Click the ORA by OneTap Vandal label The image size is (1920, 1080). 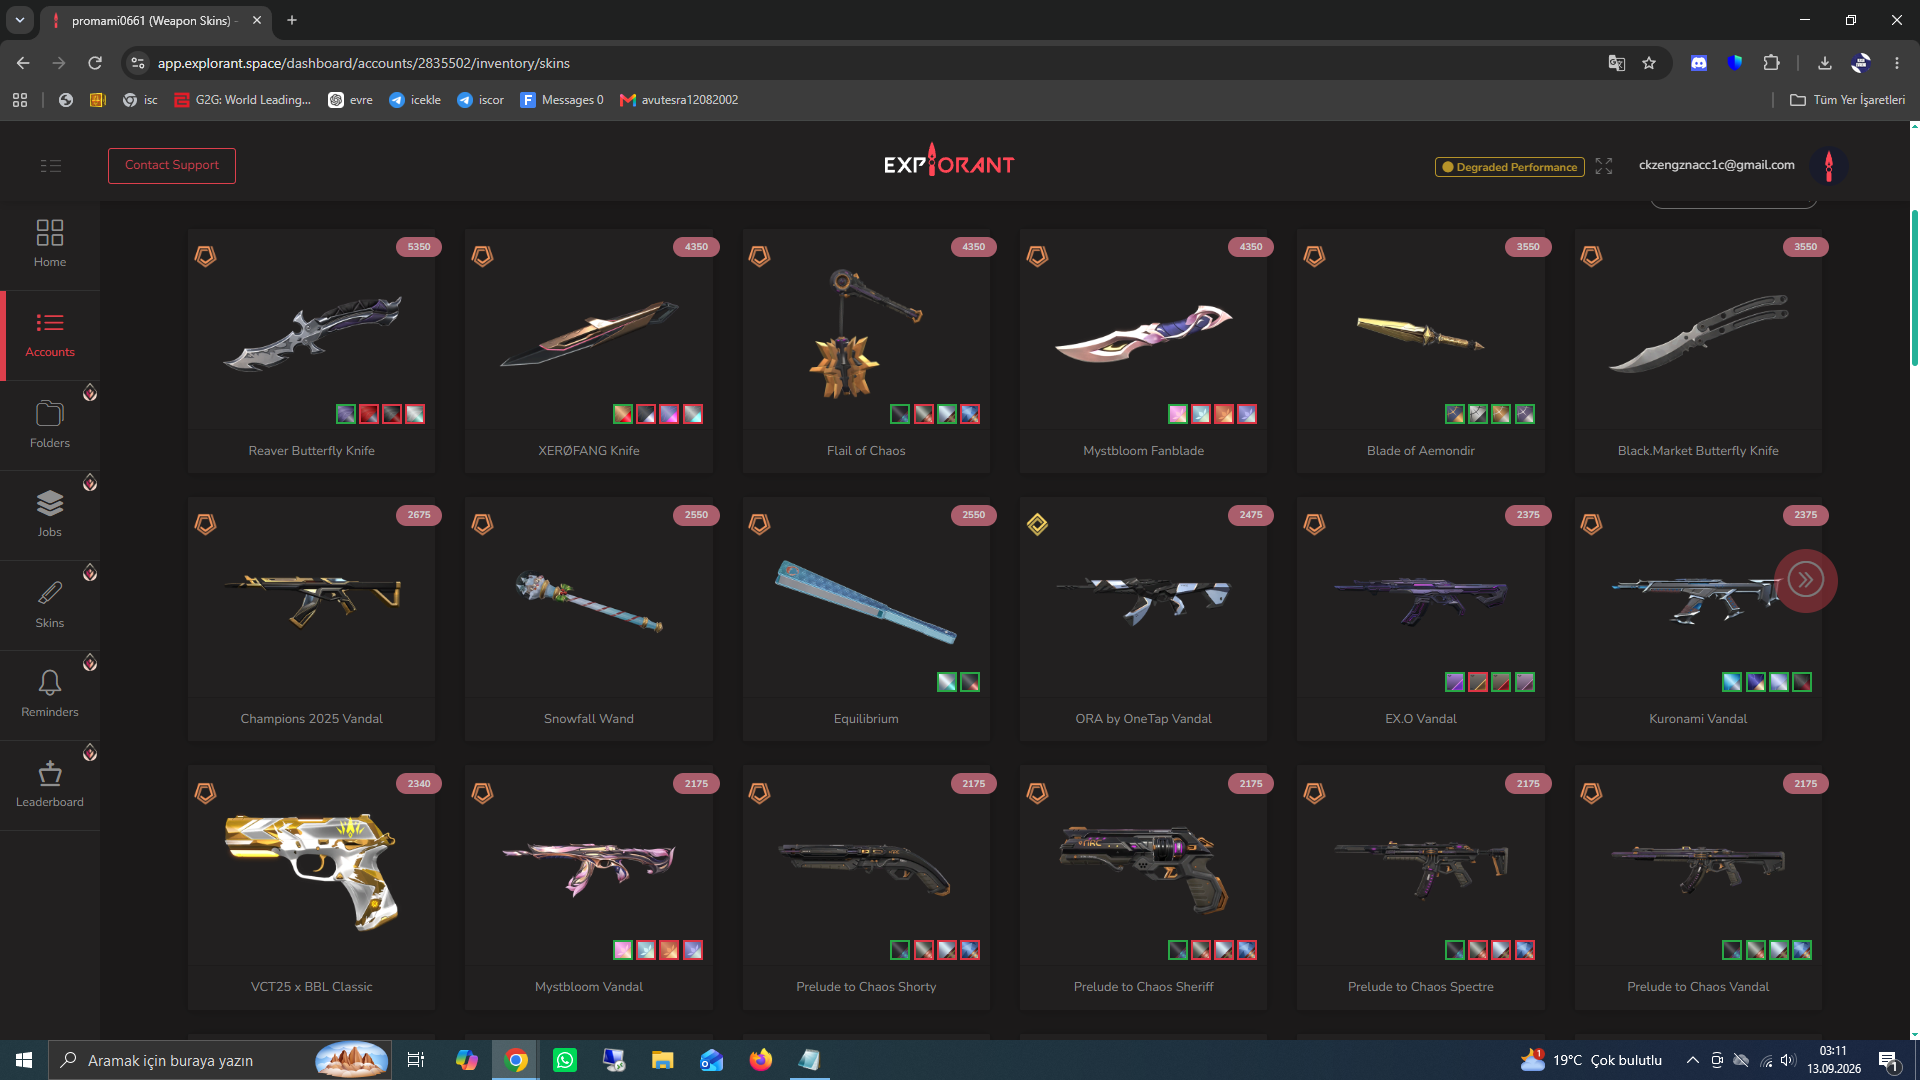coord(1143,719)
